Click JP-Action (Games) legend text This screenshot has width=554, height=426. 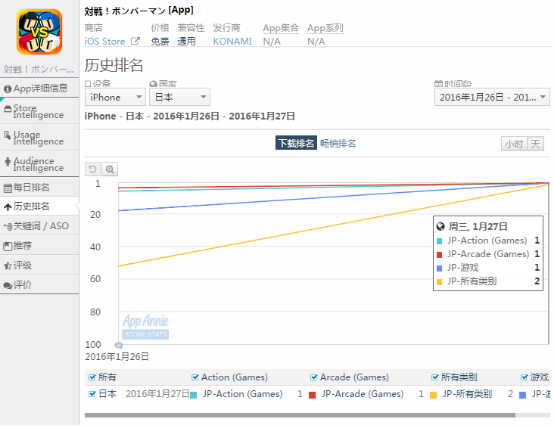(x=242, y=394)
